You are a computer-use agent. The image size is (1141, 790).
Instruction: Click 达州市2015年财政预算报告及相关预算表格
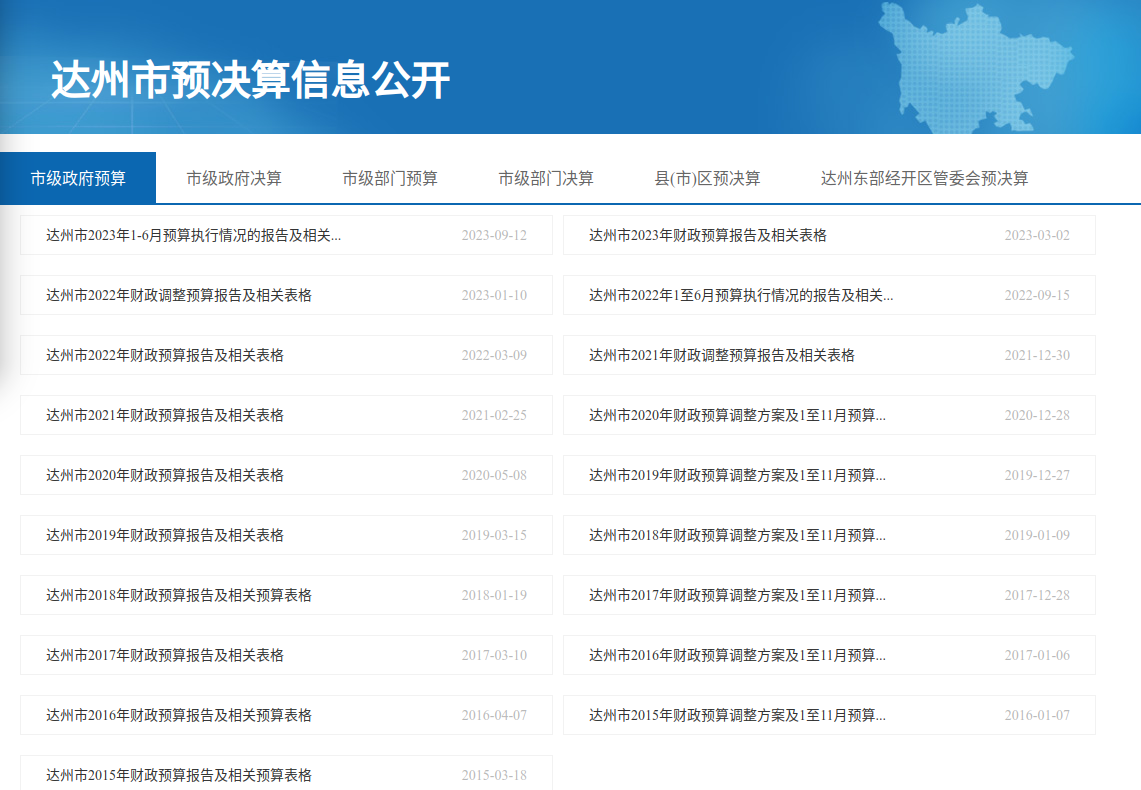tap(178, 775)
